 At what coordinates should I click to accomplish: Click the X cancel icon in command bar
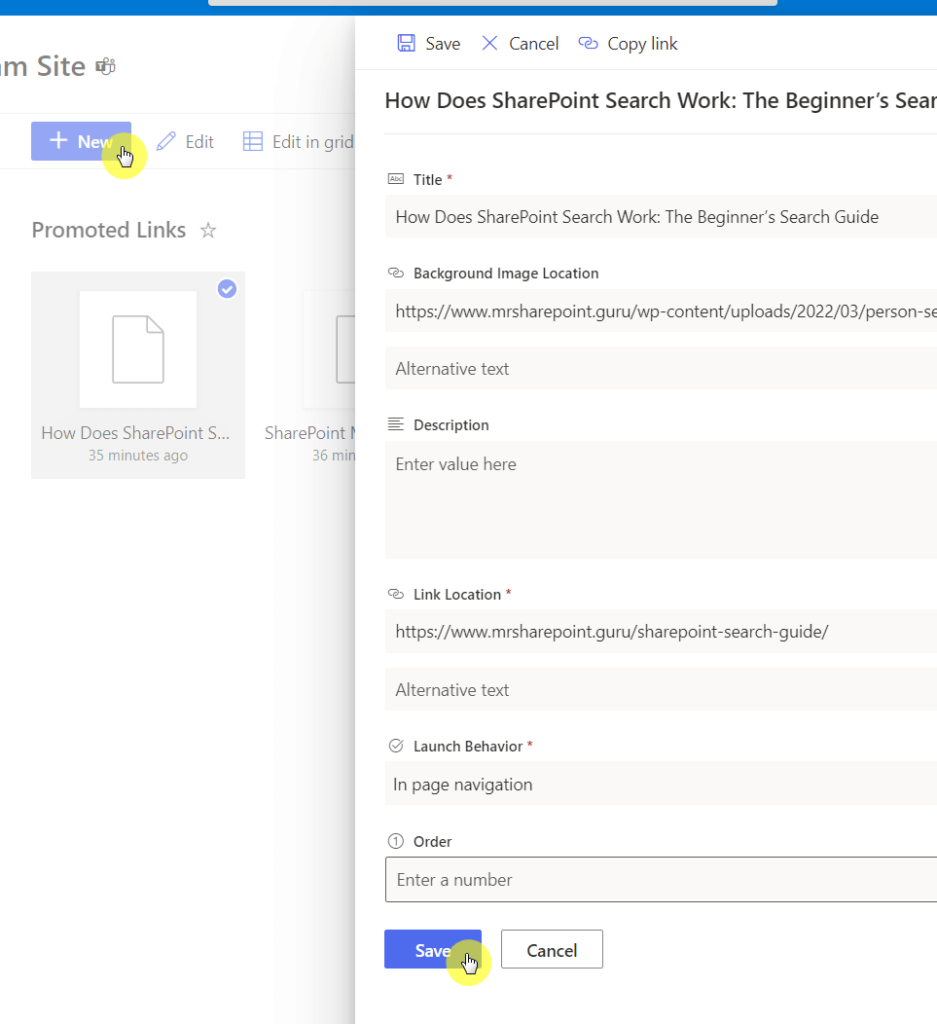click(490, 43)
